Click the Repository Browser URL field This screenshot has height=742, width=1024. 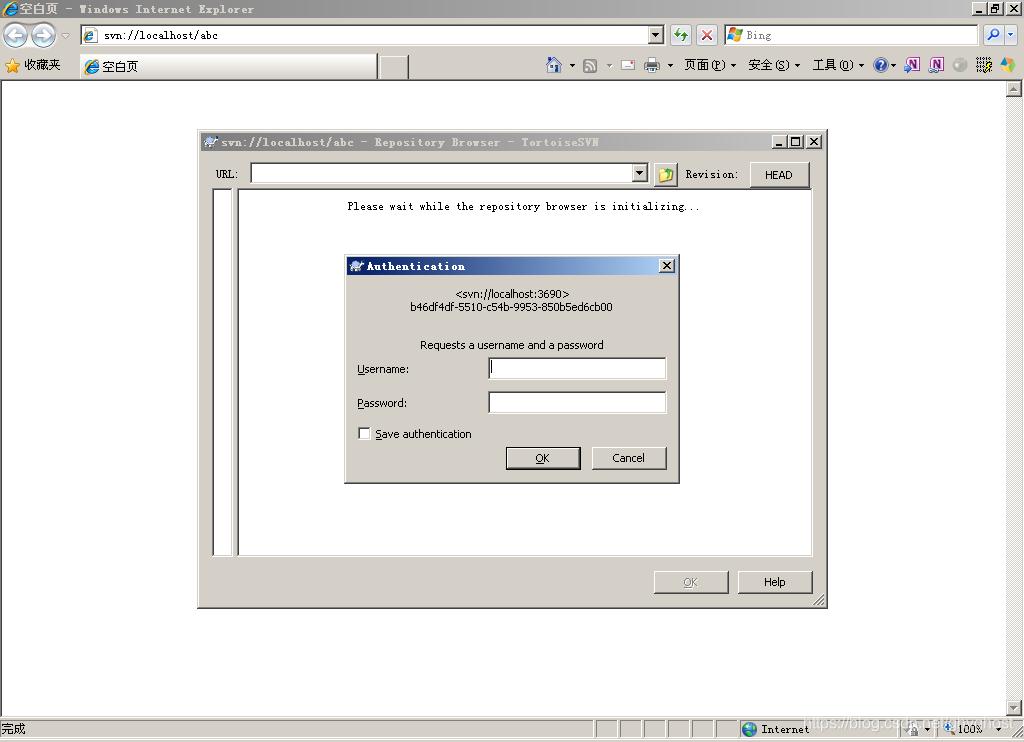[442, 174]
